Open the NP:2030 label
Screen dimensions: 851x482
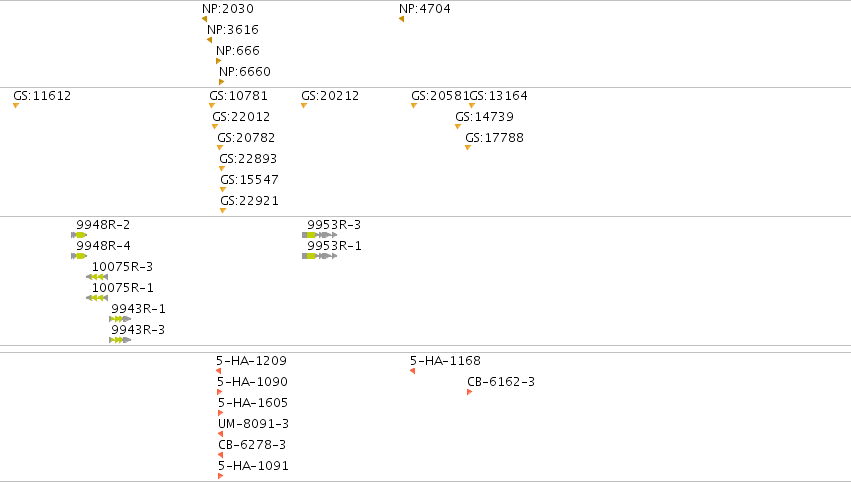pyautogui.click(x=228, y=9)
